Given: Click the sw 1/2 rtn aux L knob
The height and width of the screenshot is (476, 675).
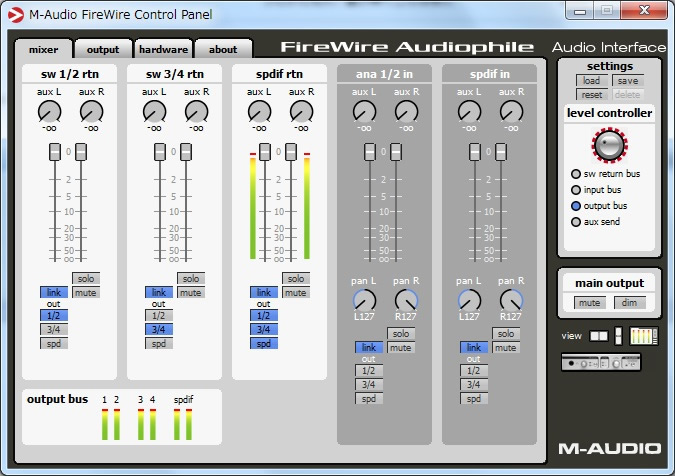Looking at the screenshot, I should pyautogui.click(x=50, y=112).
